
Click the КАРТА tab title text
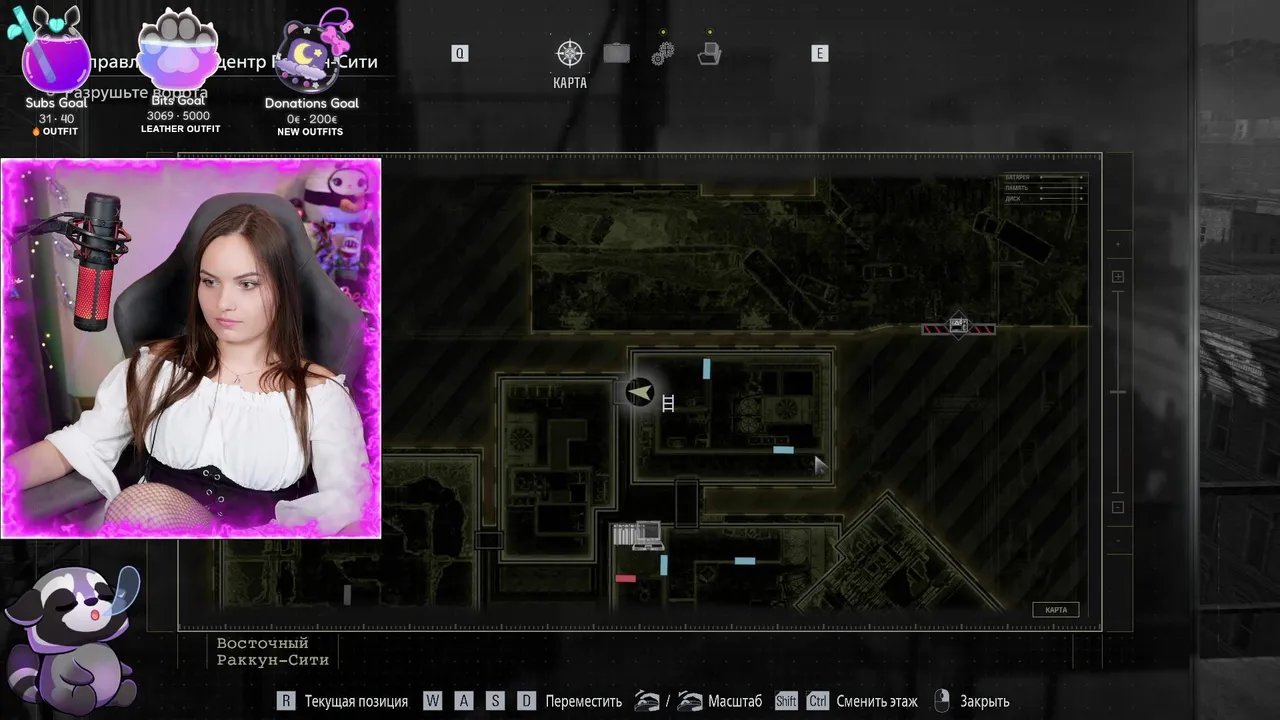tap(570, 83)
